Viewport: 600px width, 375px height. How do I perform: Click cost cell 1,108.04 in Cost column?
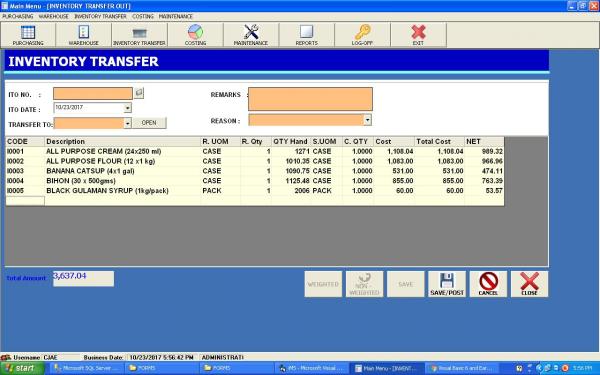point(394,152)
